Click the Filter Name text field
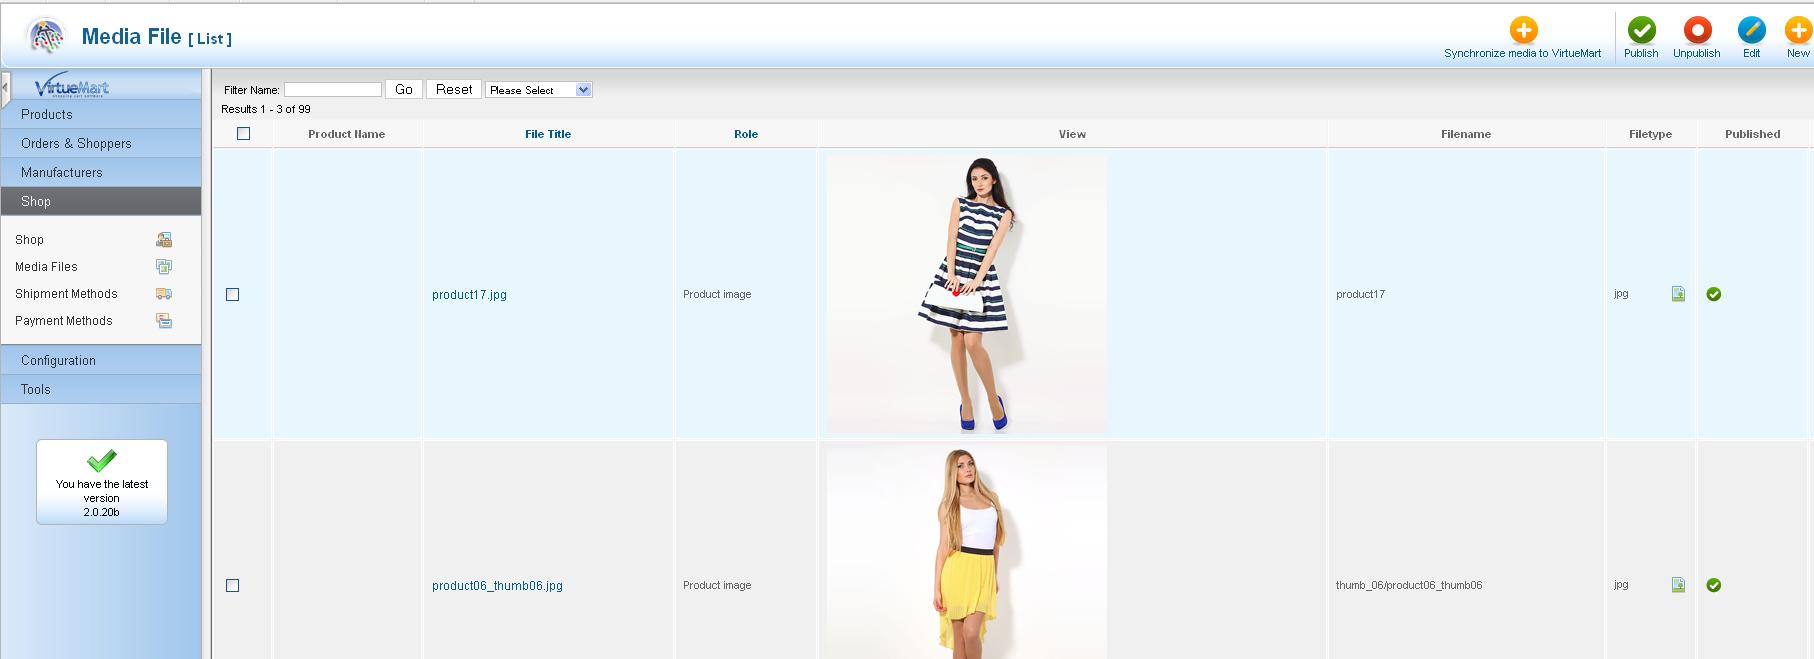Viewport: 1814px width, 659px height. (333, 90)
